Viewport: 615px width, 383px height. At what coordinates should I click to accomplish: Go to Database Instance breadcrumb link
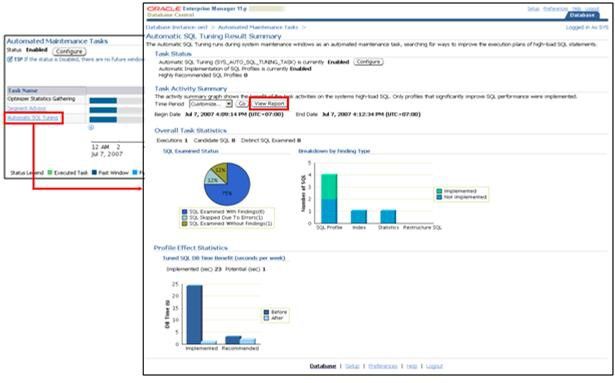click(x=177, y=27)
